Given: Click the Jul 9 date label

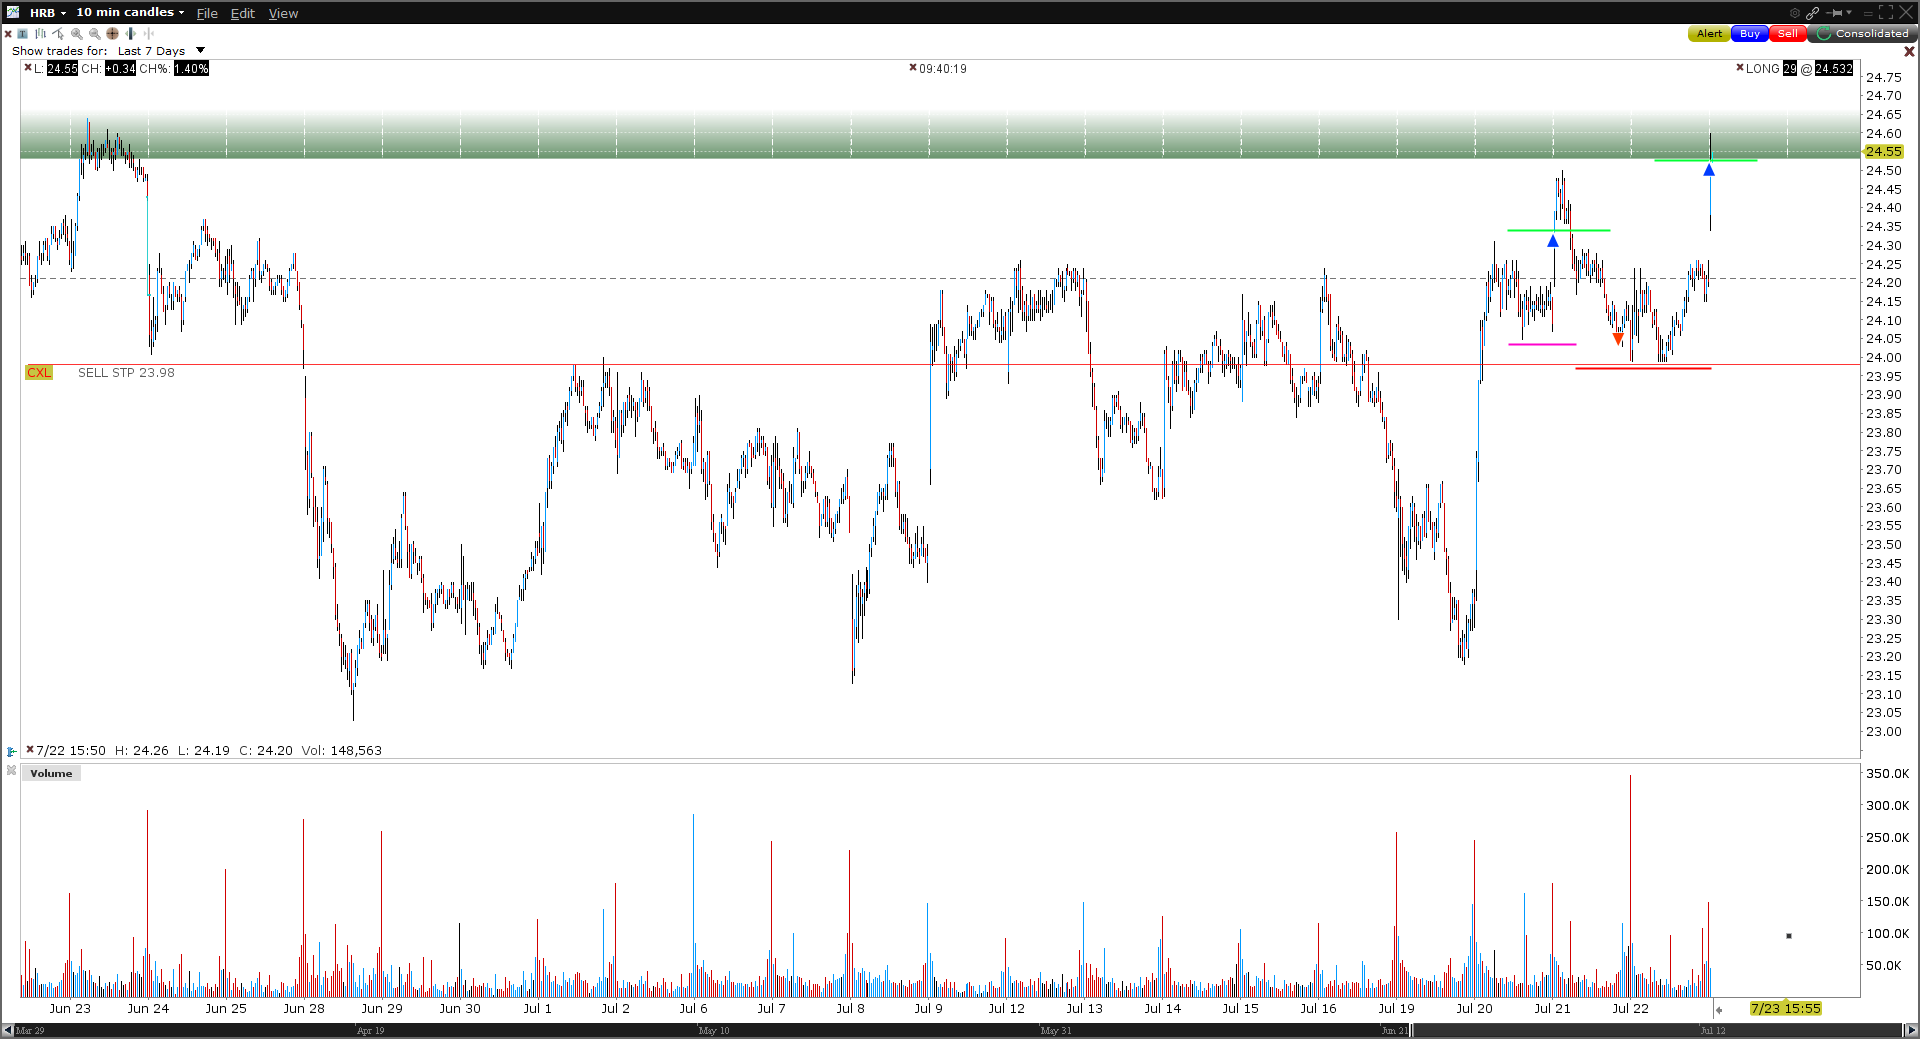Looking at the screenshot, I should pos(928,1008).
